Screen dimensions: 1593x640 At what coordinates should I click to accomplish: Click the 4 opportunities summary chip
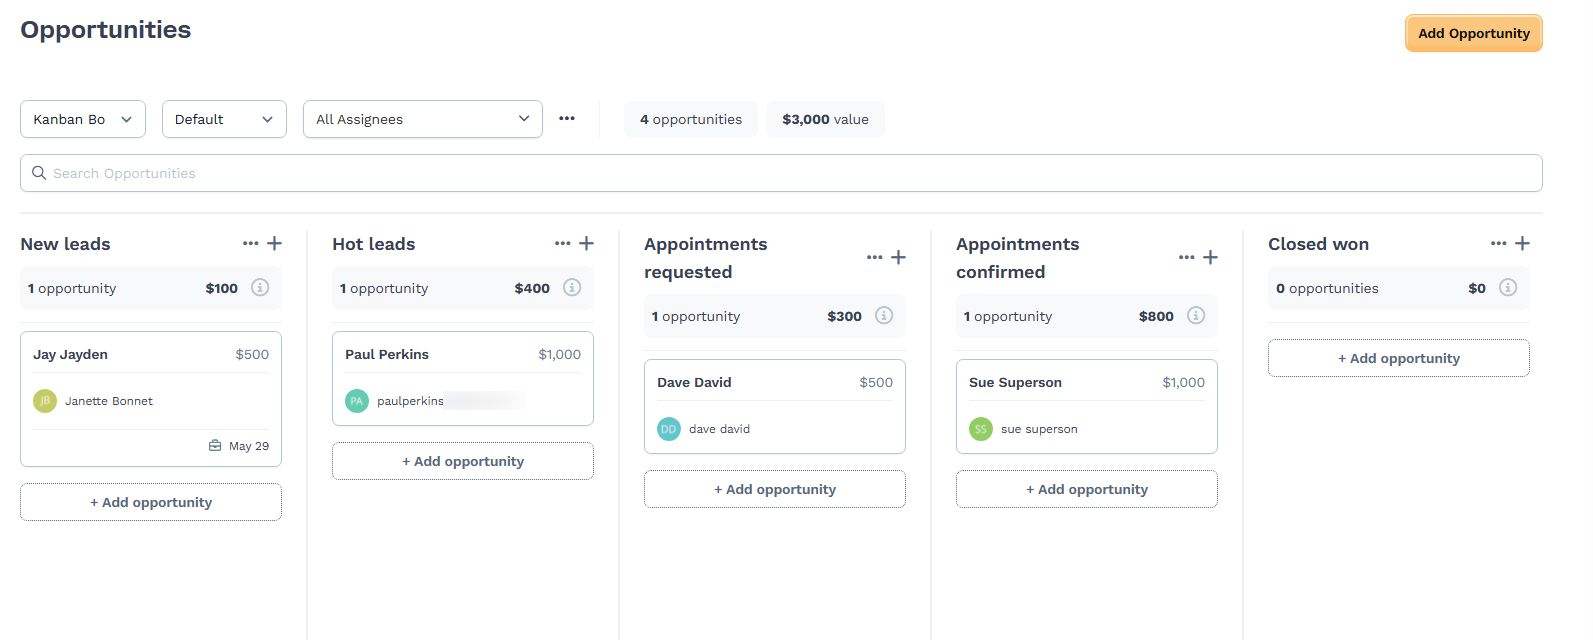[x=690, y=118]
